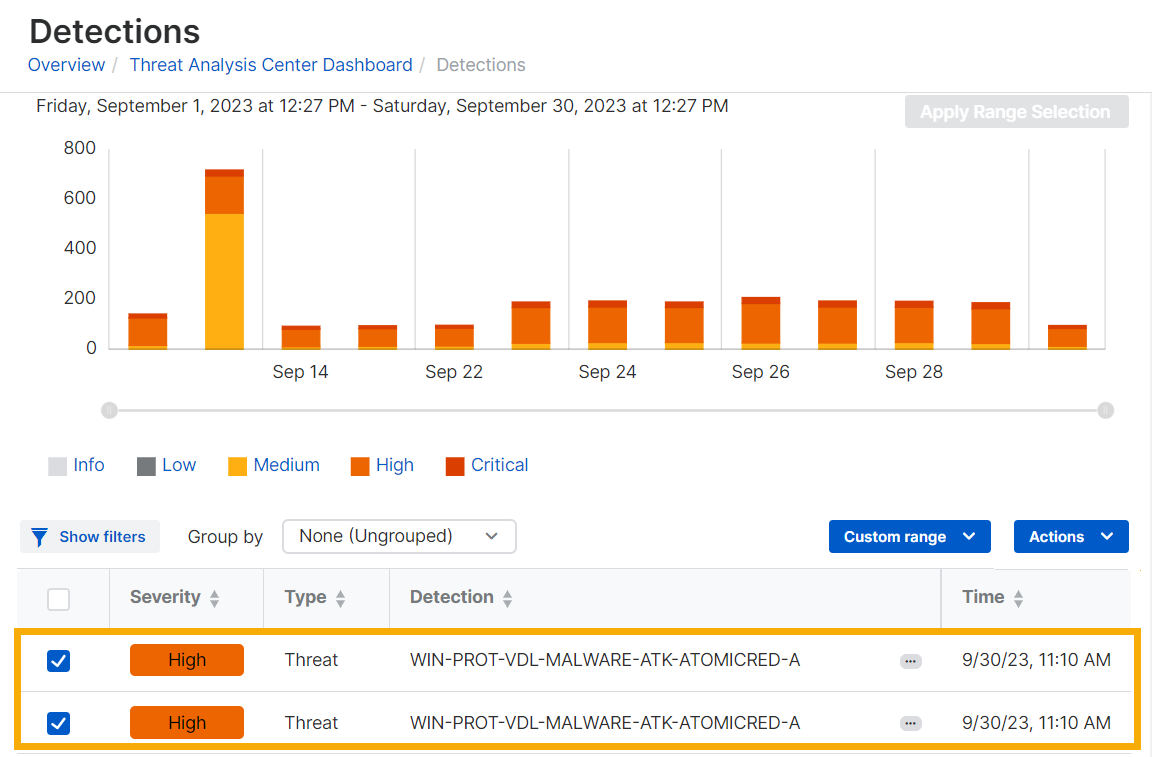Open the ellipsis menu on the second detection row
The height and width of the screenshot is (757, 1153).
910,724
